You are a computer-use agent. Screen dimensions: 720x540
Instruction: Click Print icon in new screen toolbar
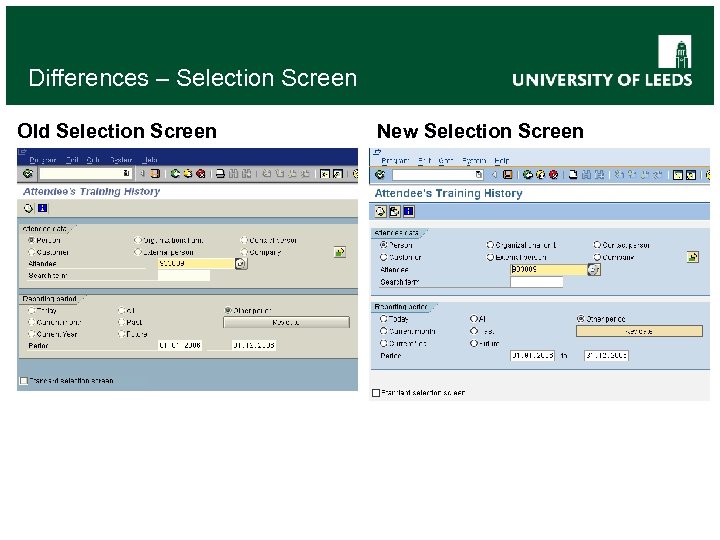click(573, 174)
